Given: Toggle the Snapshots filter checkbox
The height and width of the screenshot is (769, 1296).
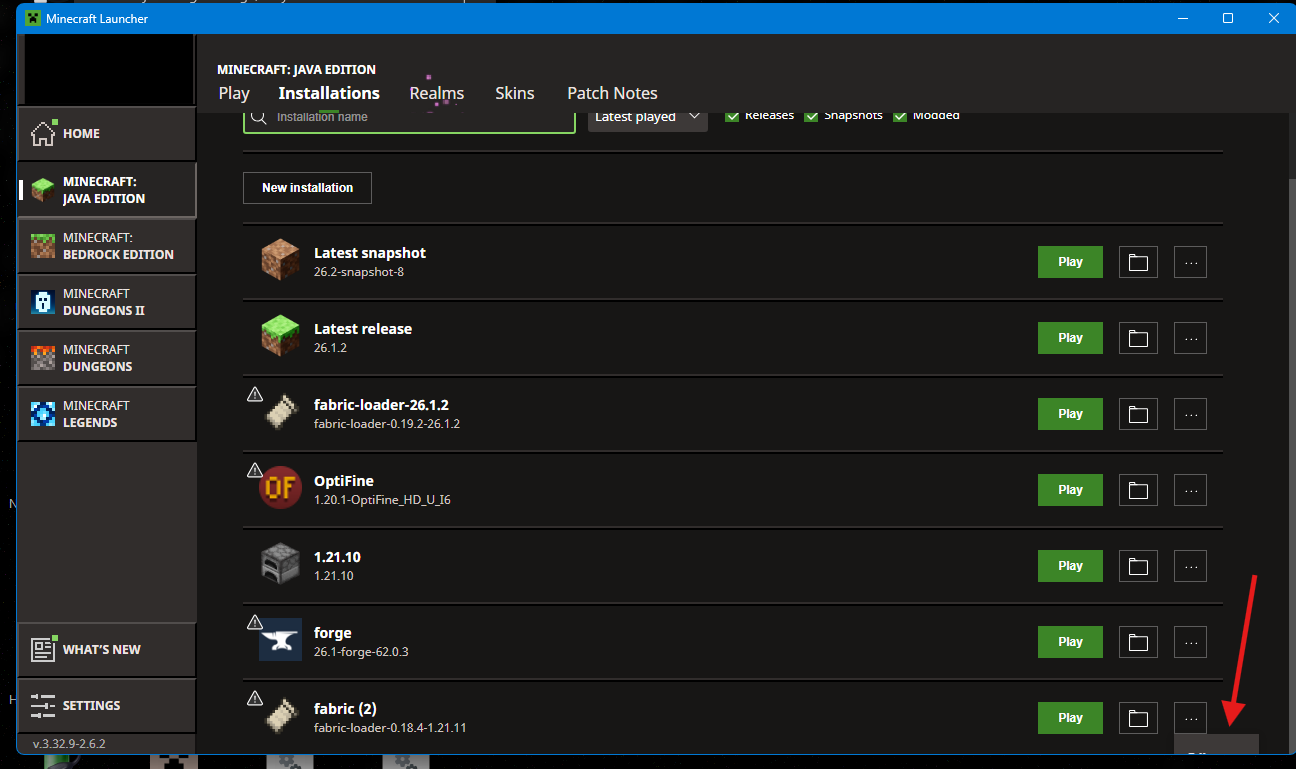Looking at the screenshot, I should (x=811, y=116).
